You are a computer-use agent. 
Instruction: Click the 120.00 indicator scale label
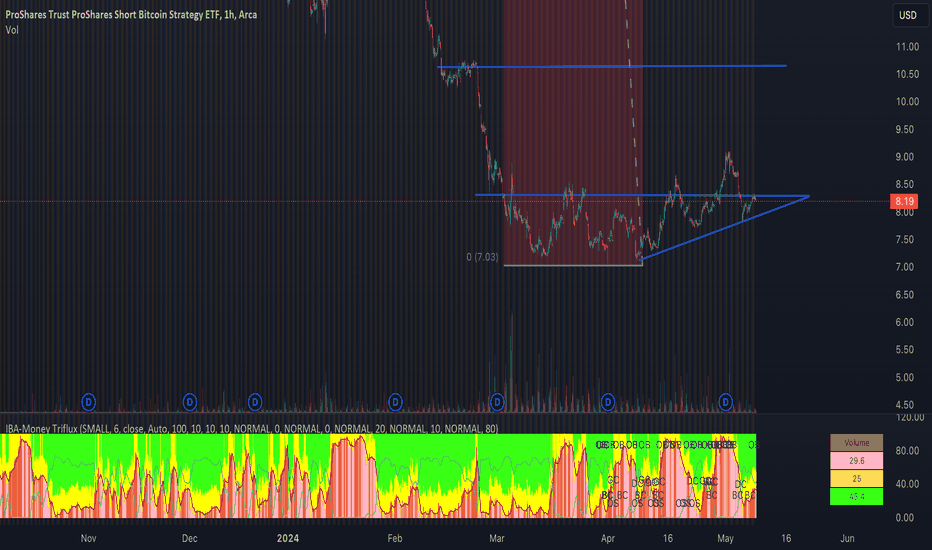click(909, 417)
